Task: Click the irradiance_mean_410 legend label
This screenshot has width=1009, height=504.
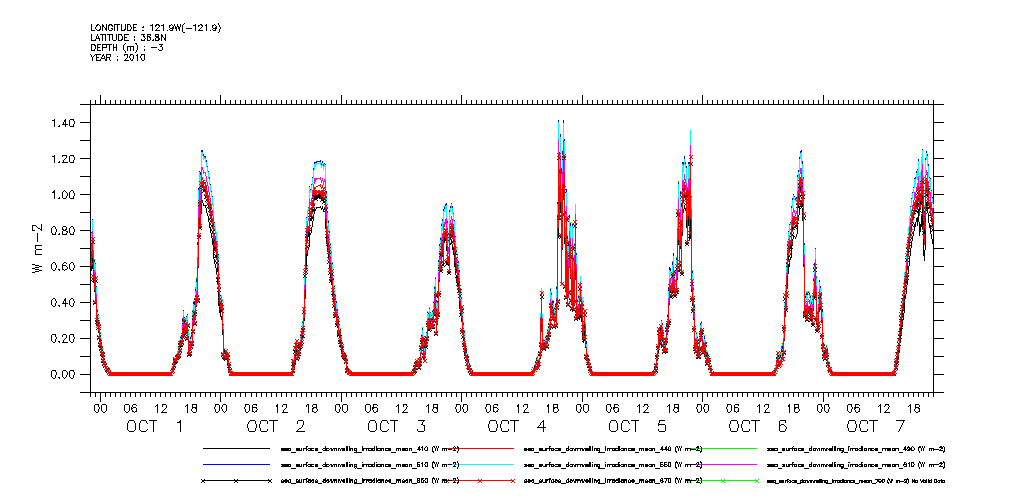Action: 371,448
